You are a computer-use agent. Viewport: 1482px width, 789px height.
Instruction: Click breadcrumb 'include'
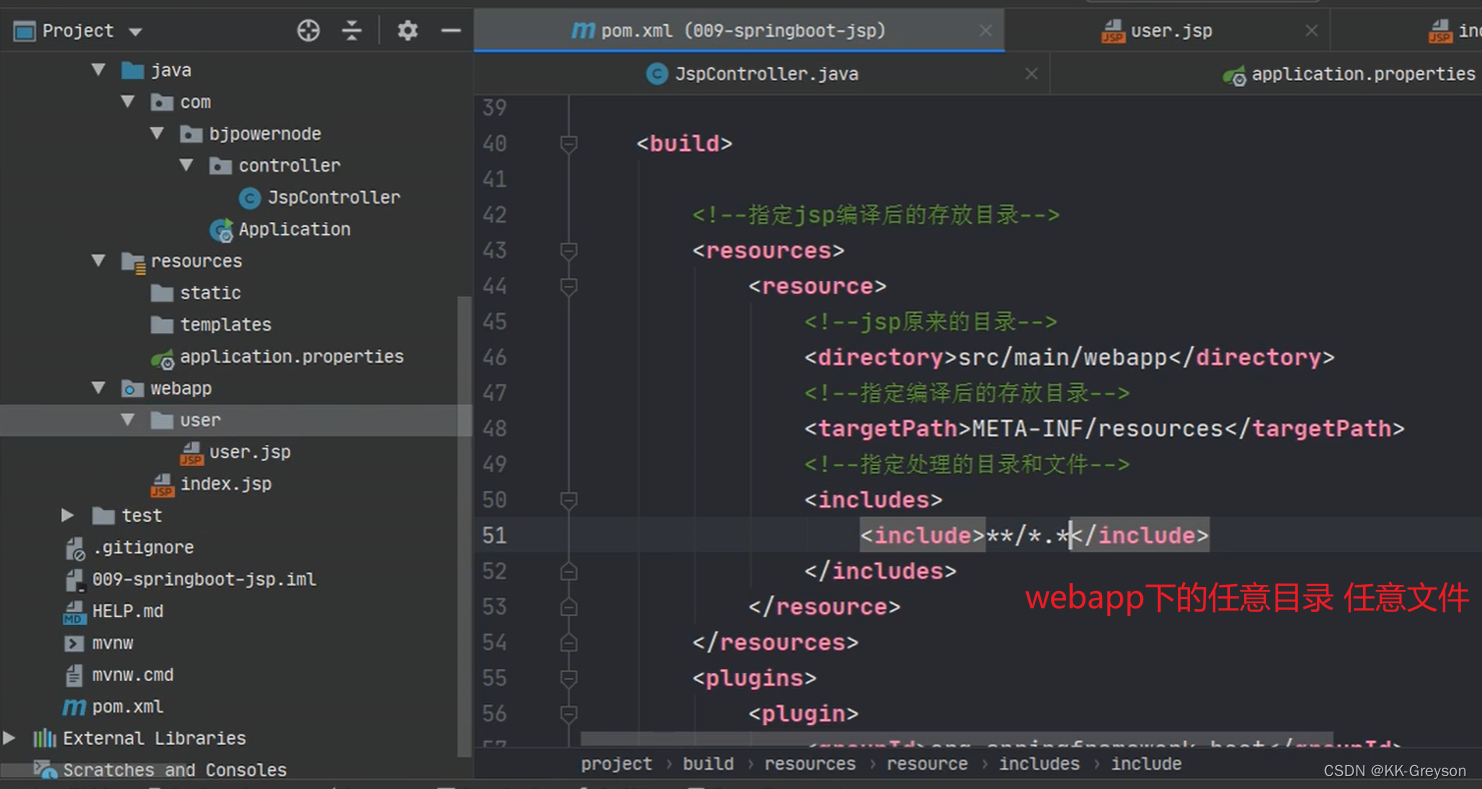click(x=1146, y=764)
